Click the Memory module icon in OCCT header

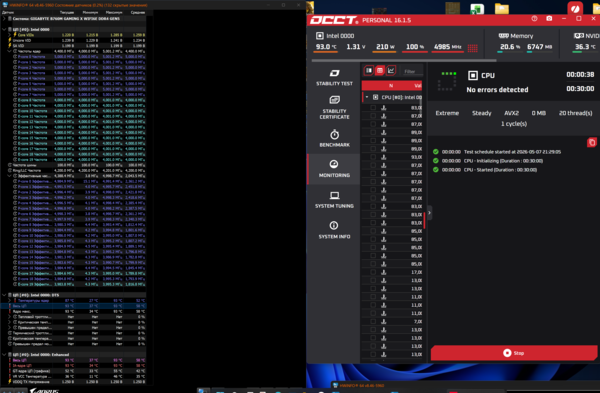click(x=504, y=36)
